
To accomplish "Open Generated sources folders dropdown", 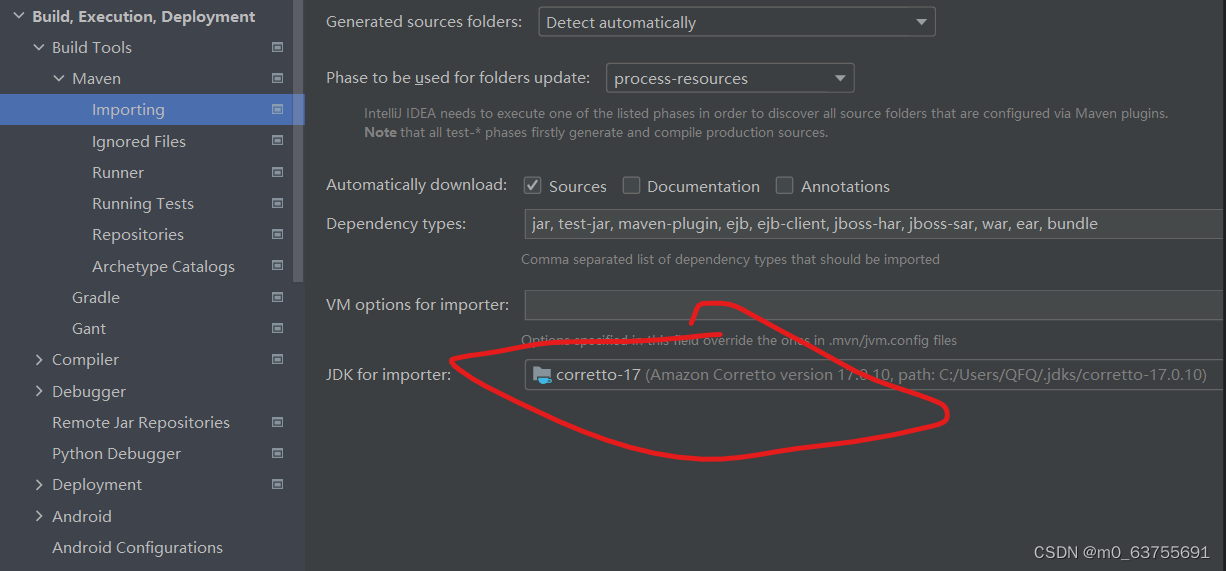I will (737, 22).
